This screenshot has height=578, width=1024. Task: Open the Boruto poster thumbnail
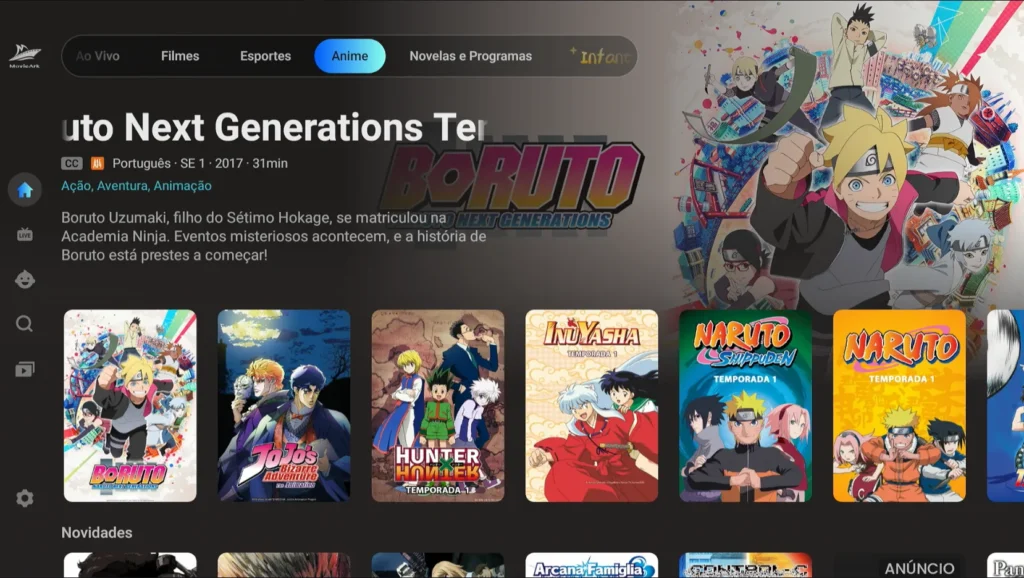click(x=130, y=406)
